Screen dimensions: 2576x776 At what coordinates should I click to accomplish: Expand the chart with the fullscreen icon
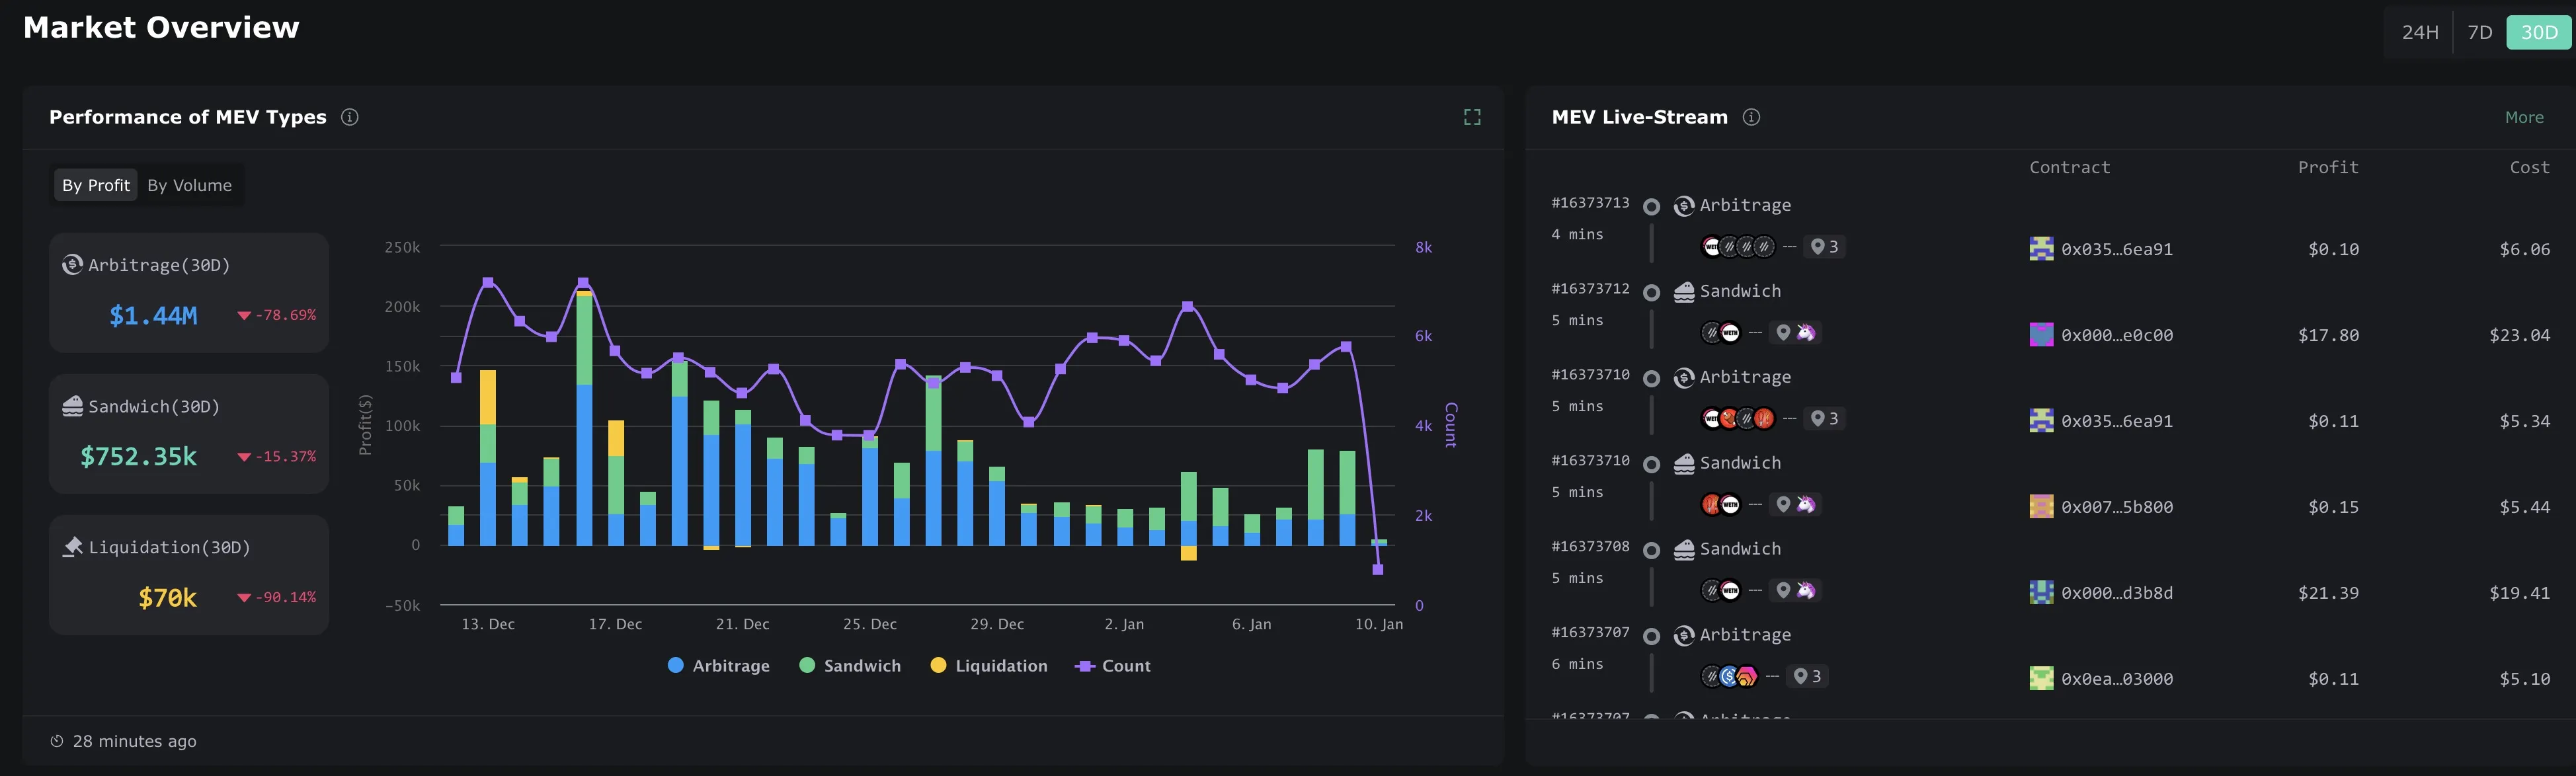coord(1472,117)
